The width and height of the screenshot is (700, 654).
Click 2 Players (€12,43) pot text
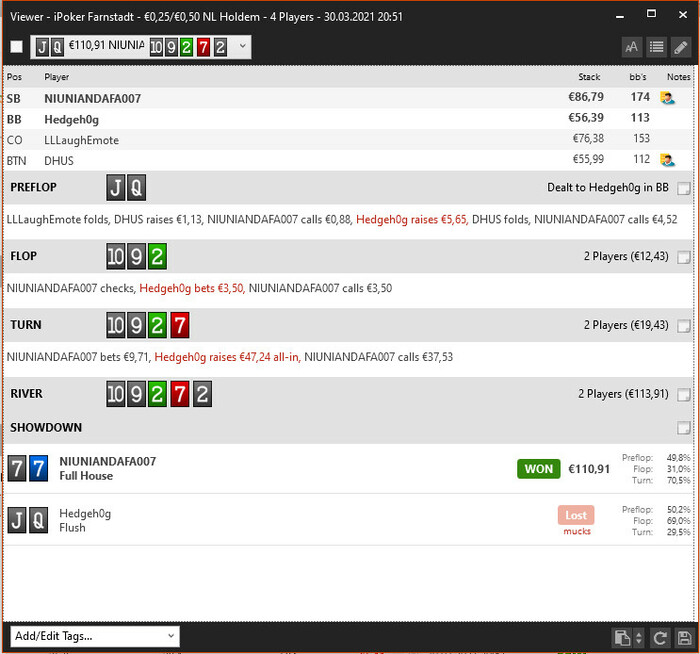click(x=626, y=256)
